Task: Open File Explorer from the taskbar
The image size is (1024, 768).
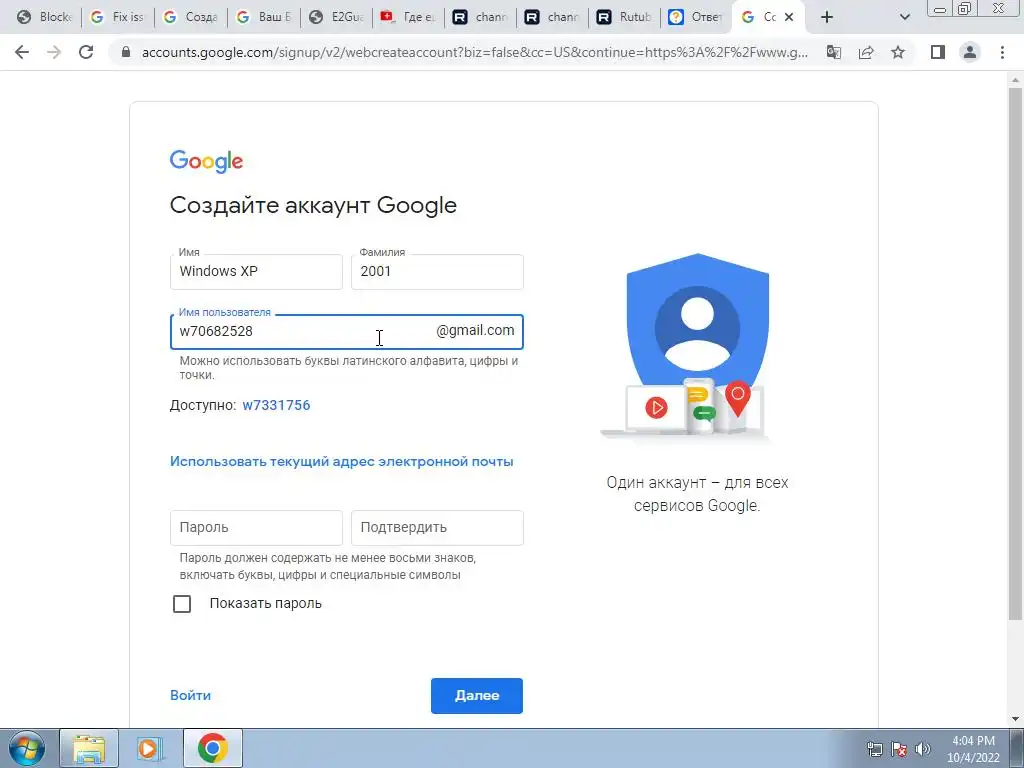Action: click(89, 748)
